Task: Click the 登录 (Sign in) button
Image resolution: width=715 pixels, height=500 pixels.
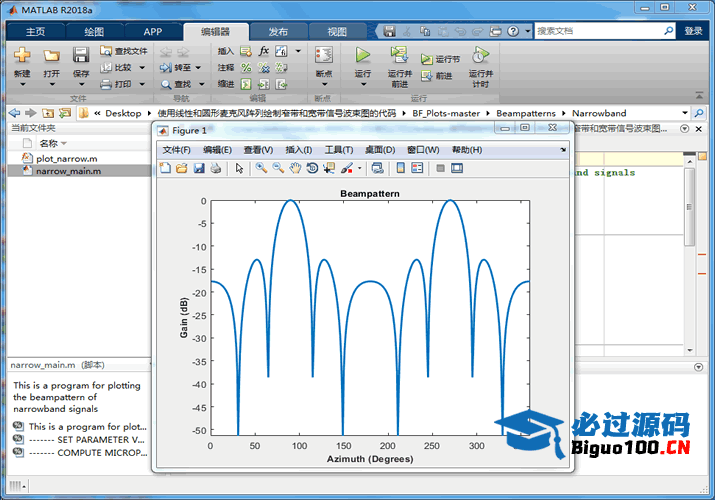Action: tap(693, 31)
